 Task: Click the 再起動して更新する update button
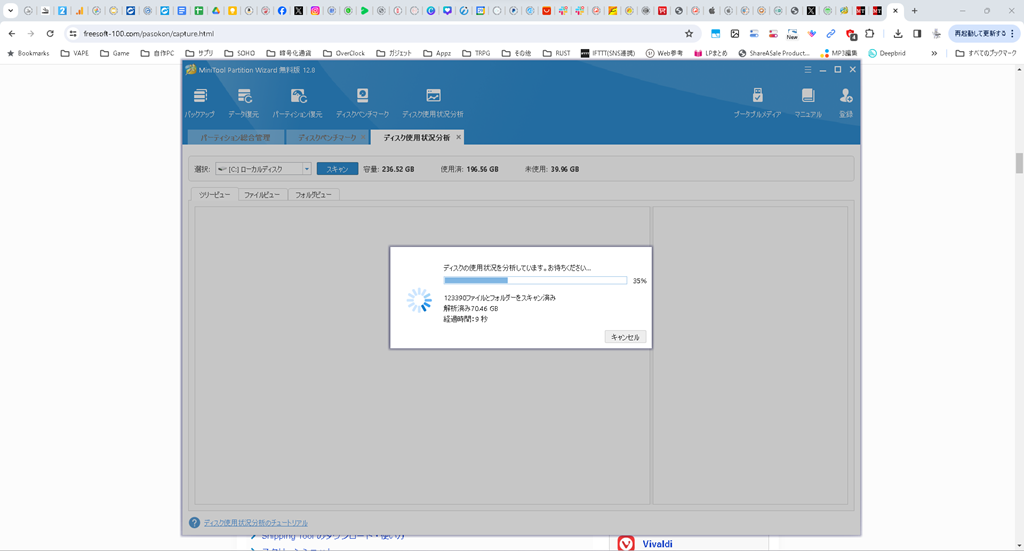[983, 33]
